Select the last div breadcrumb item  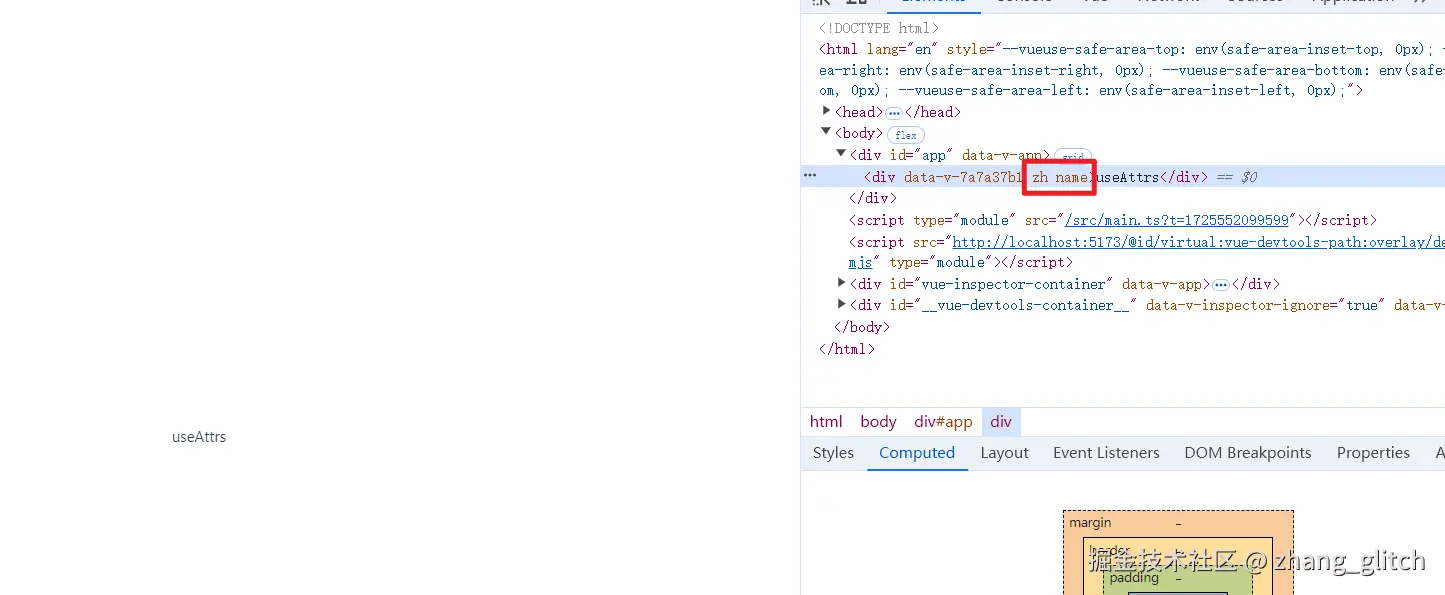click(1001, 422)
